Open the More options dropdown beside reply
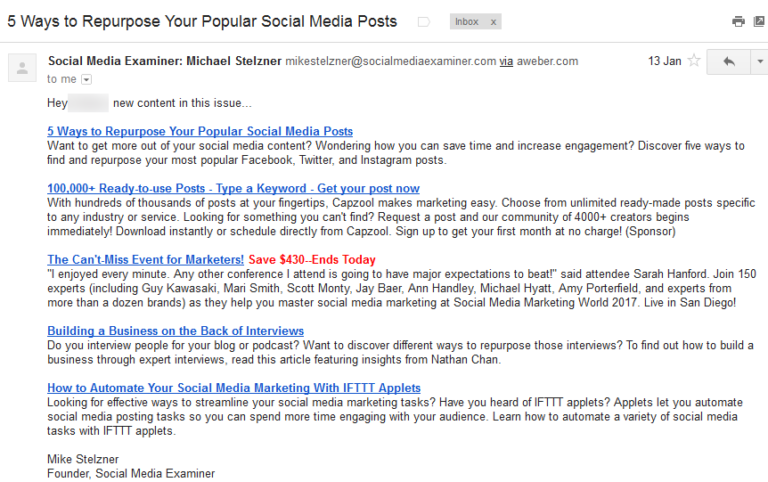The height and width of the screenshot is (482, 768). point(760,61)
